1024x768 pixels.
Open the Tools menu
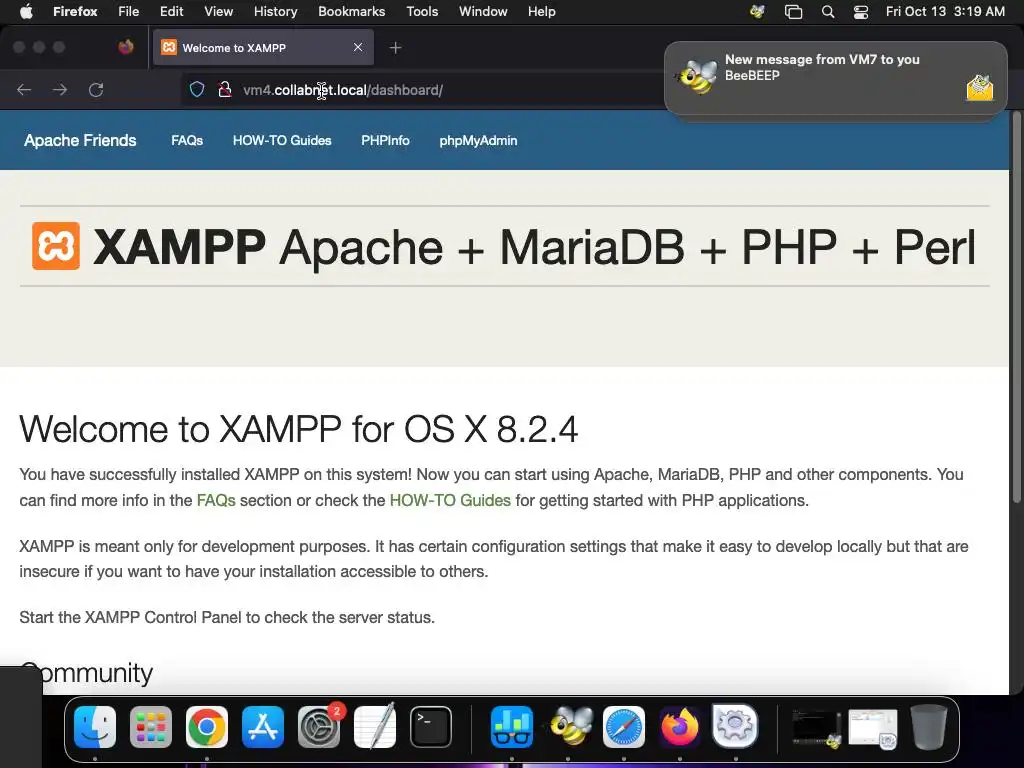[x=422, y=11]
